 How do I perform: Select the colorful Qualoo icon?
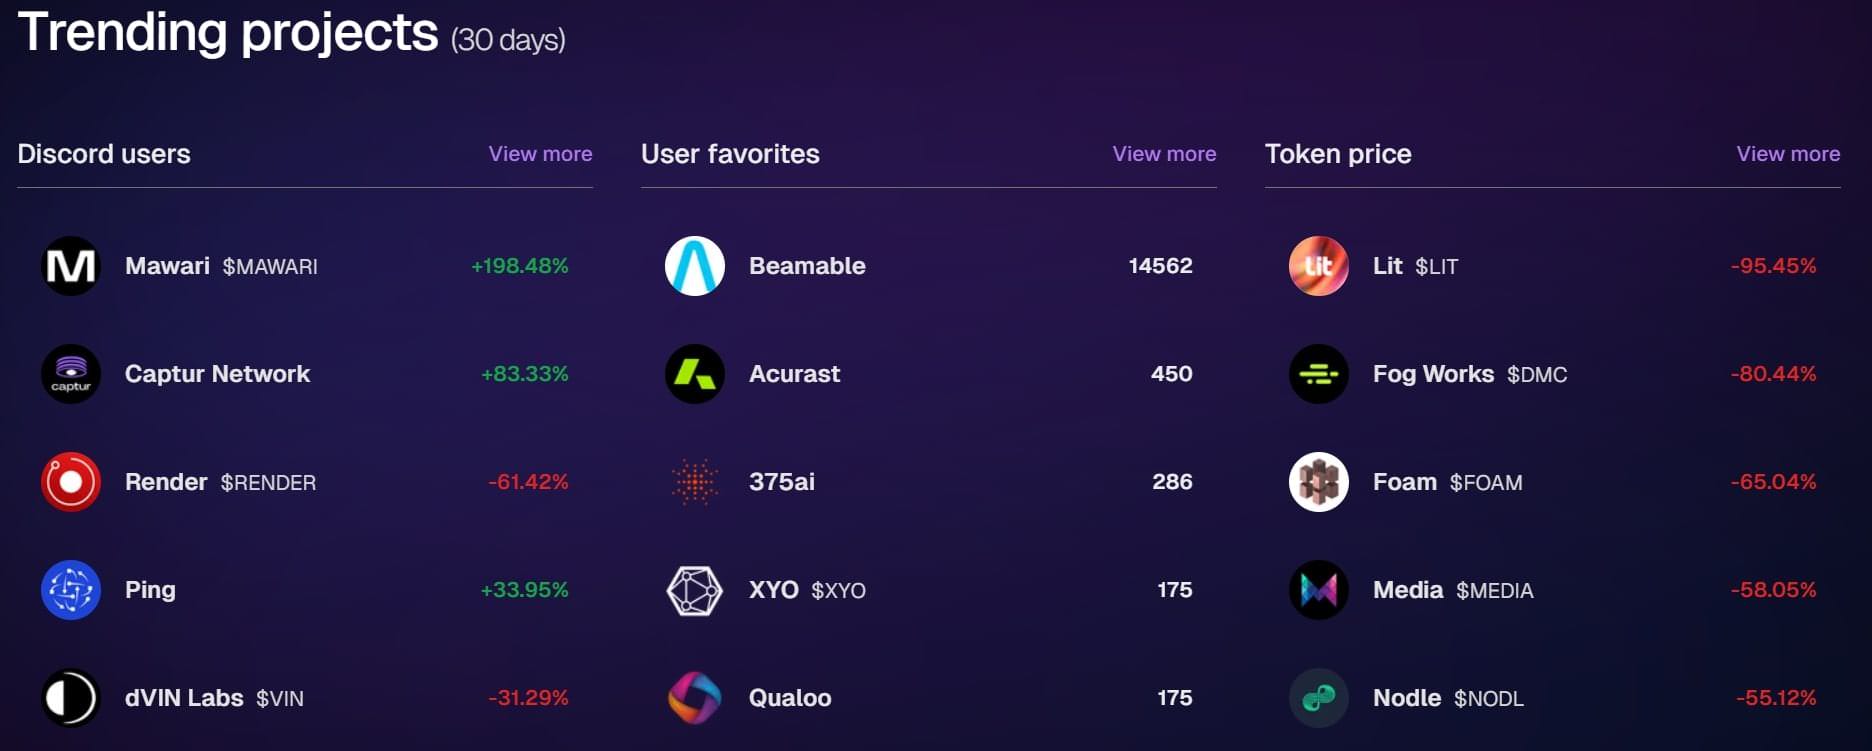(x=695, y=698)
